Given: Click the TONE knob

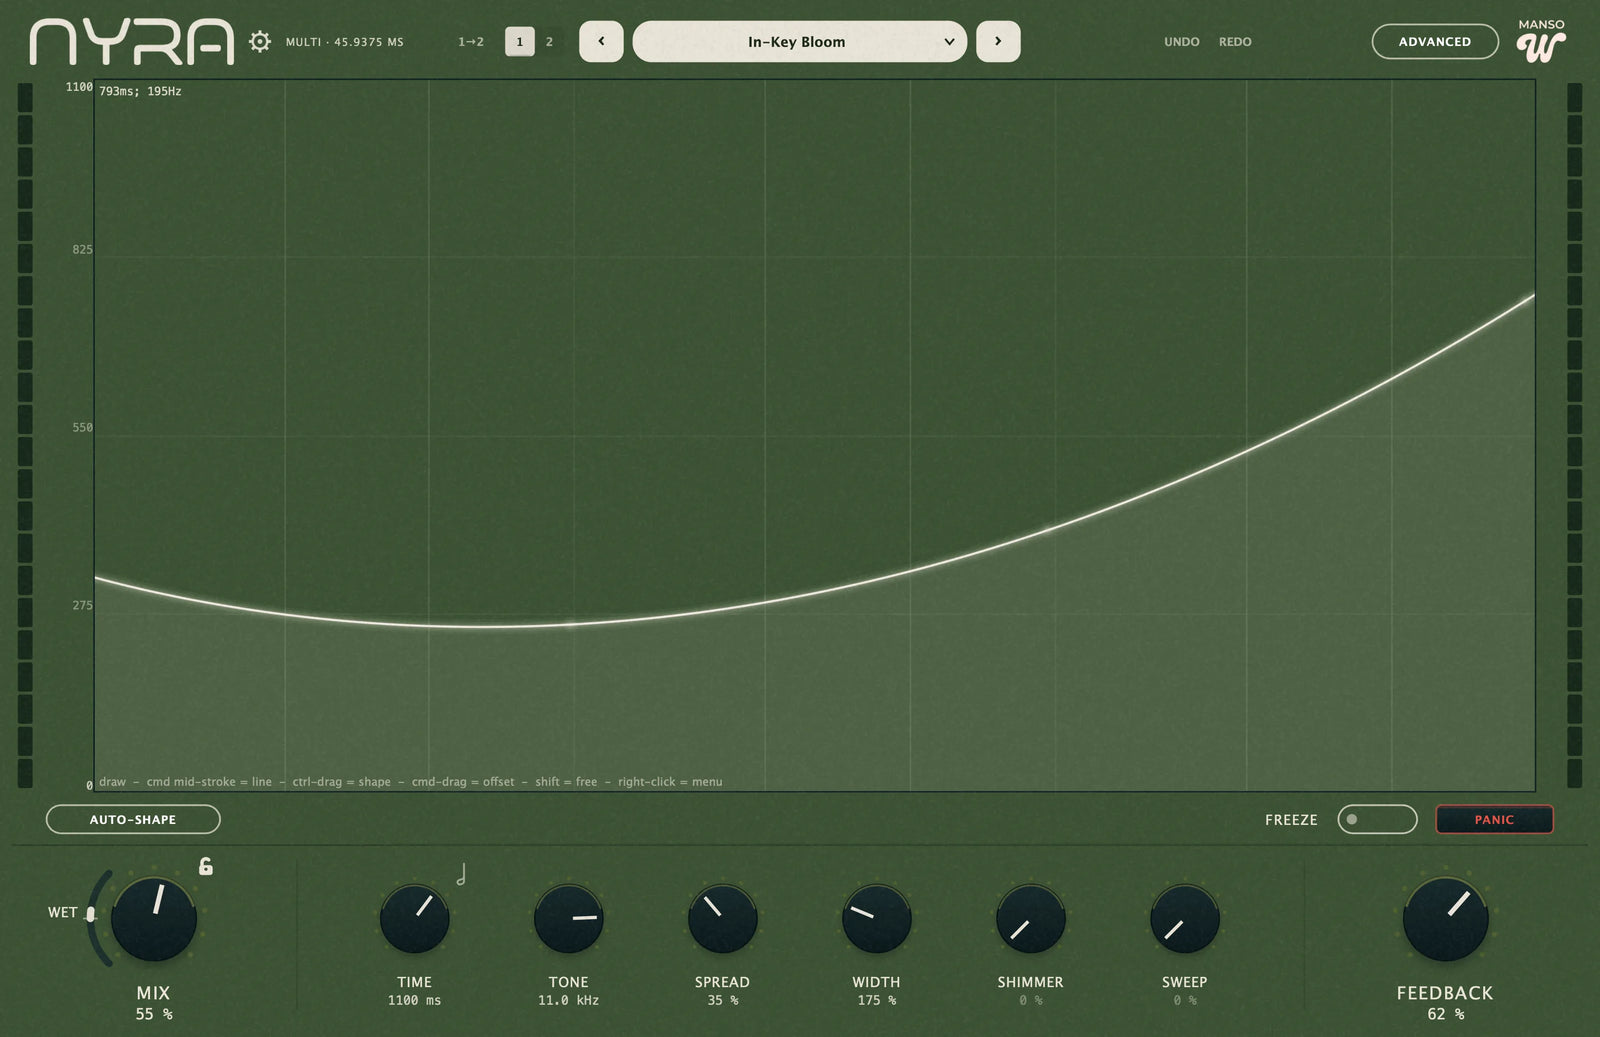Looking at the screenshot, I should tap(569, 918).
